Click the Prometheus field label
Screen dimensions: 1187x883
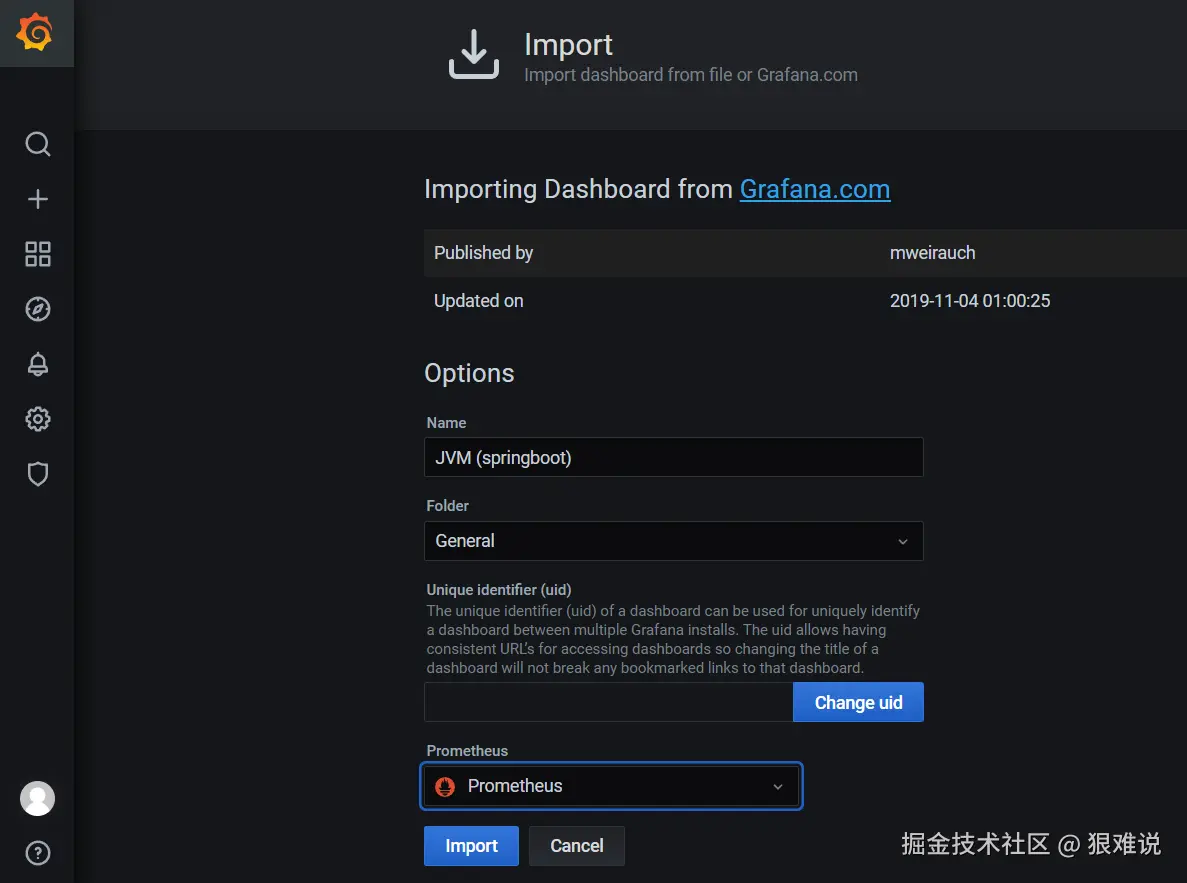(x=467, y=750)
